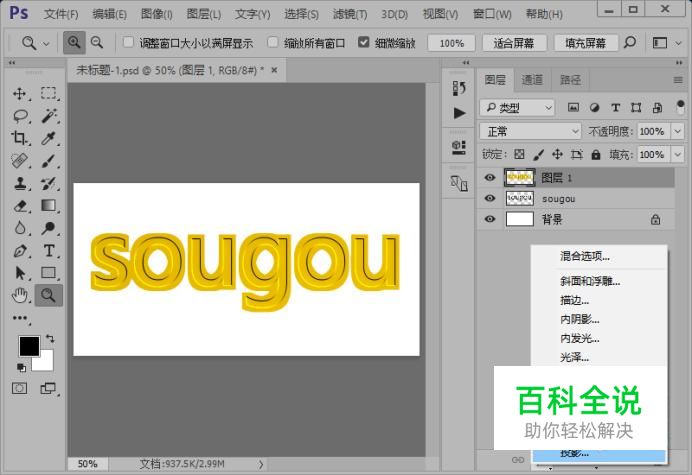Uncheck 细微缩放 checkbox
Screen dimensions: 692x475
coord(363,42)
